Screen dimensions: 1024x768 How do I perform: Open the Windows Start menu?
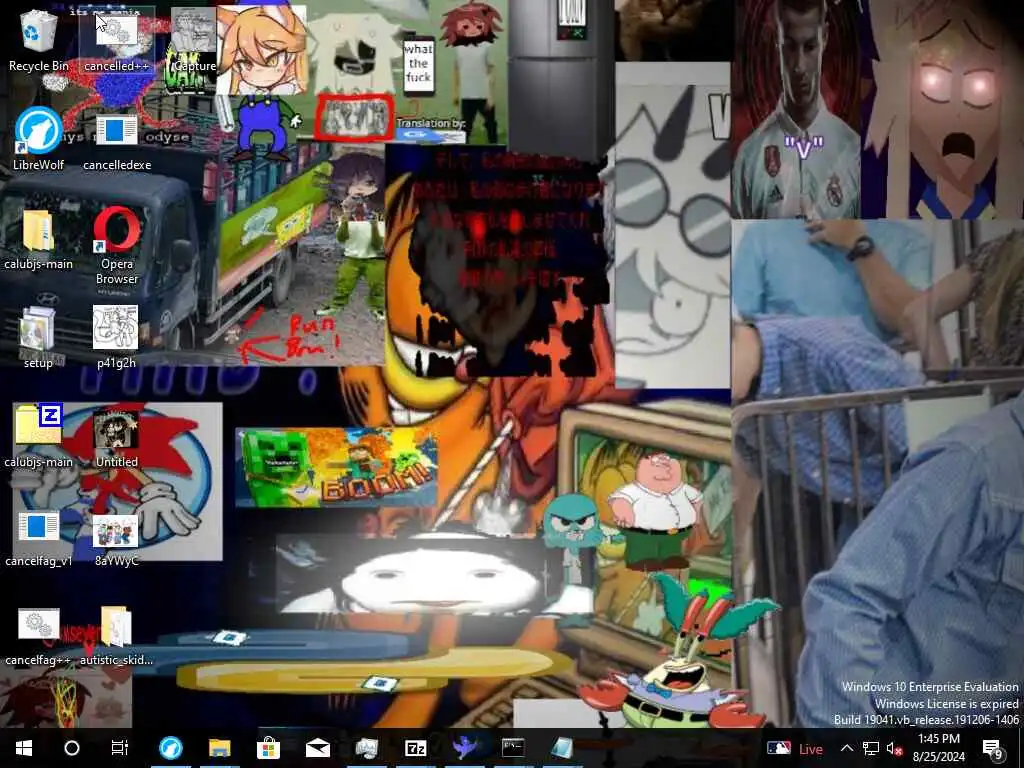[24, 748]
